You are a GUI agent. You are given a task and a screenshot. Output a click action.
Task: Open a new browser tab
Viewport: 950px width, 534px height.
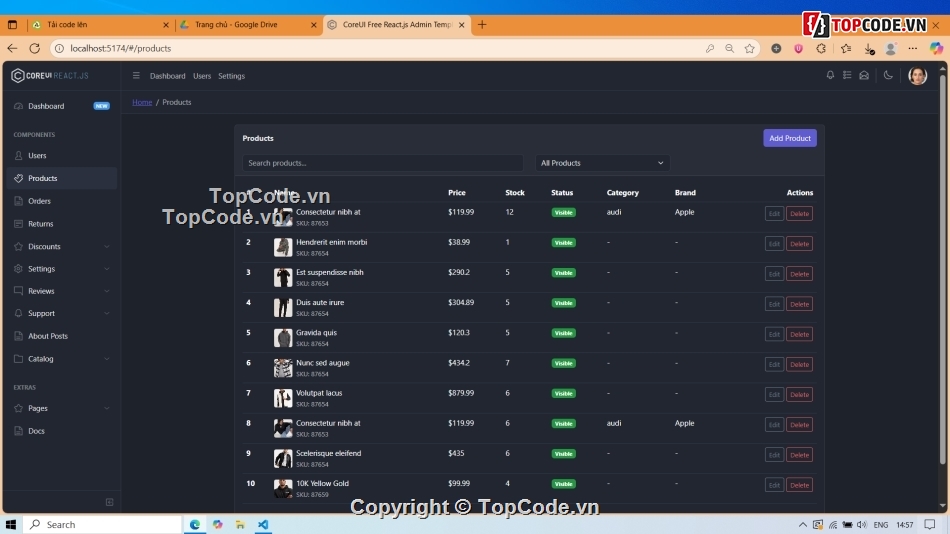pos(482,25)
